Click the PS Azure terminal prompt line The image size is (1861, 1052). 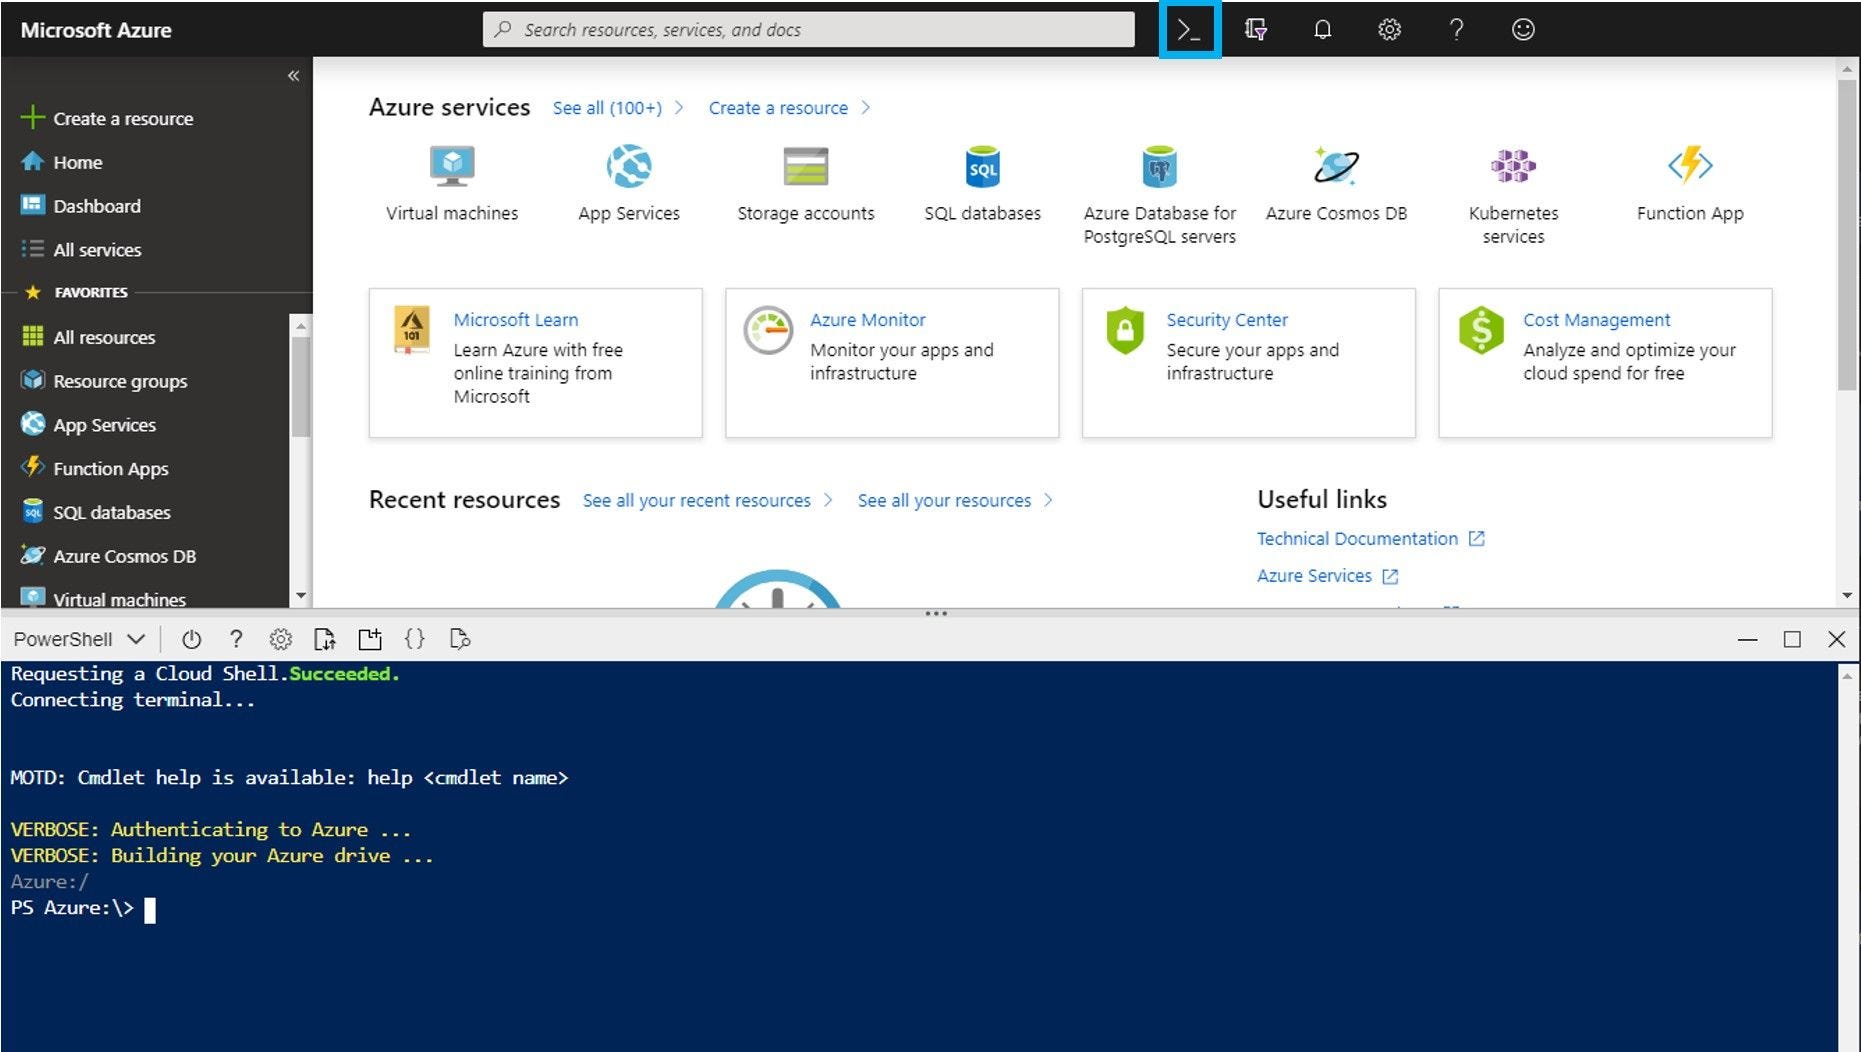coord(83,908)
